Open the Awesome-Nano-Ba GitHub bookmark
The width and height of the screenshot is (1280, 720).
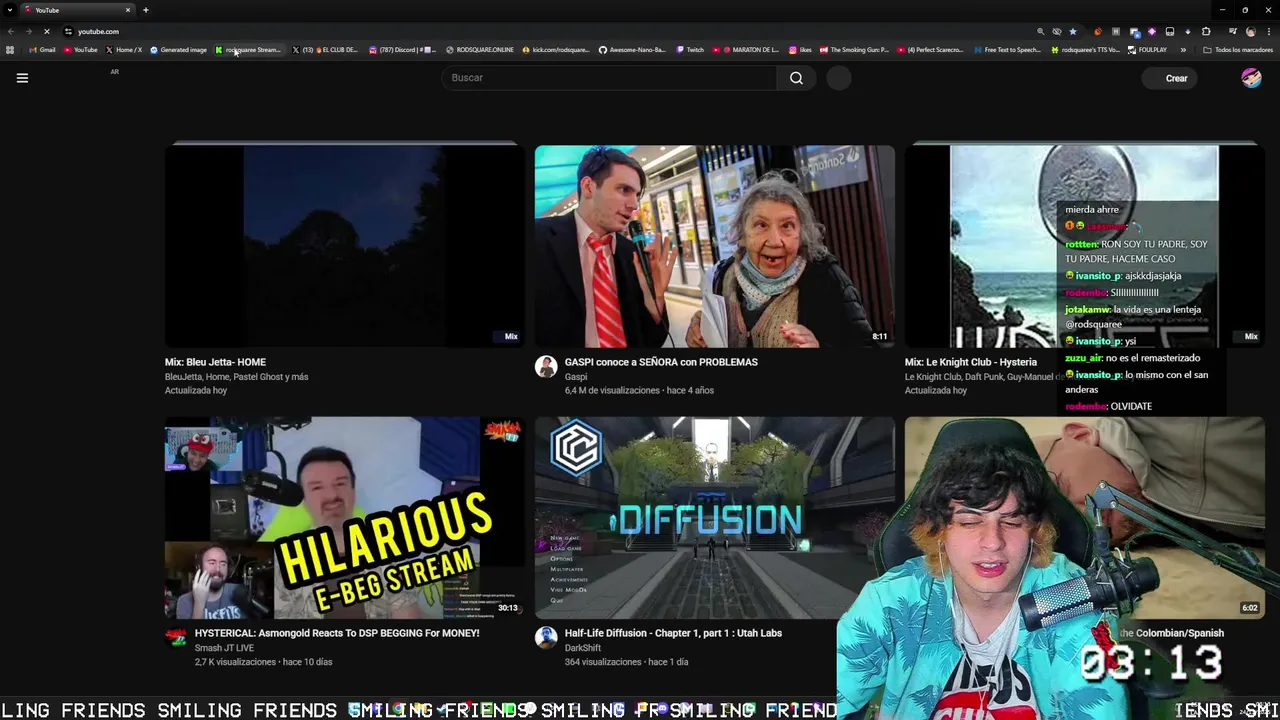(632, 50)
